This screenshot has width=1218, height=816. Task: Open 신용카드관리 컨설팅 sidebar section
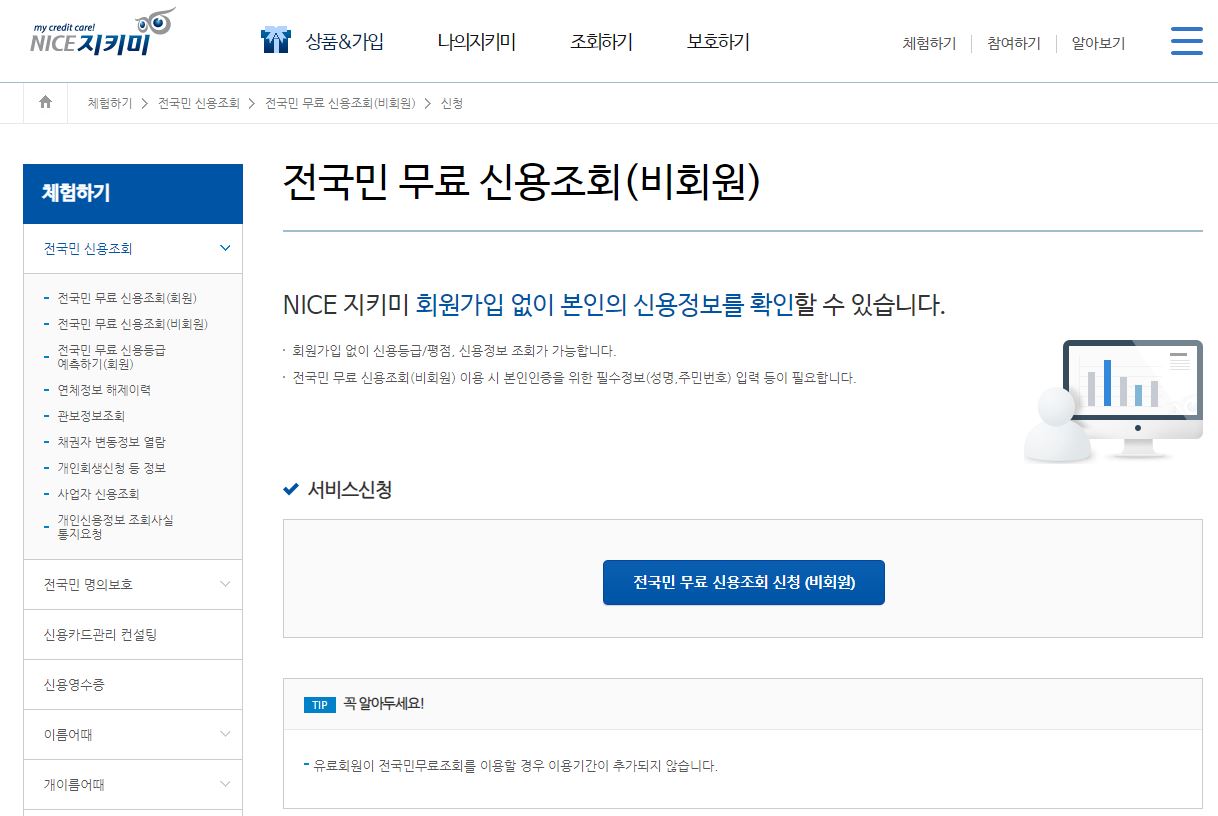[x=133, y=634]
